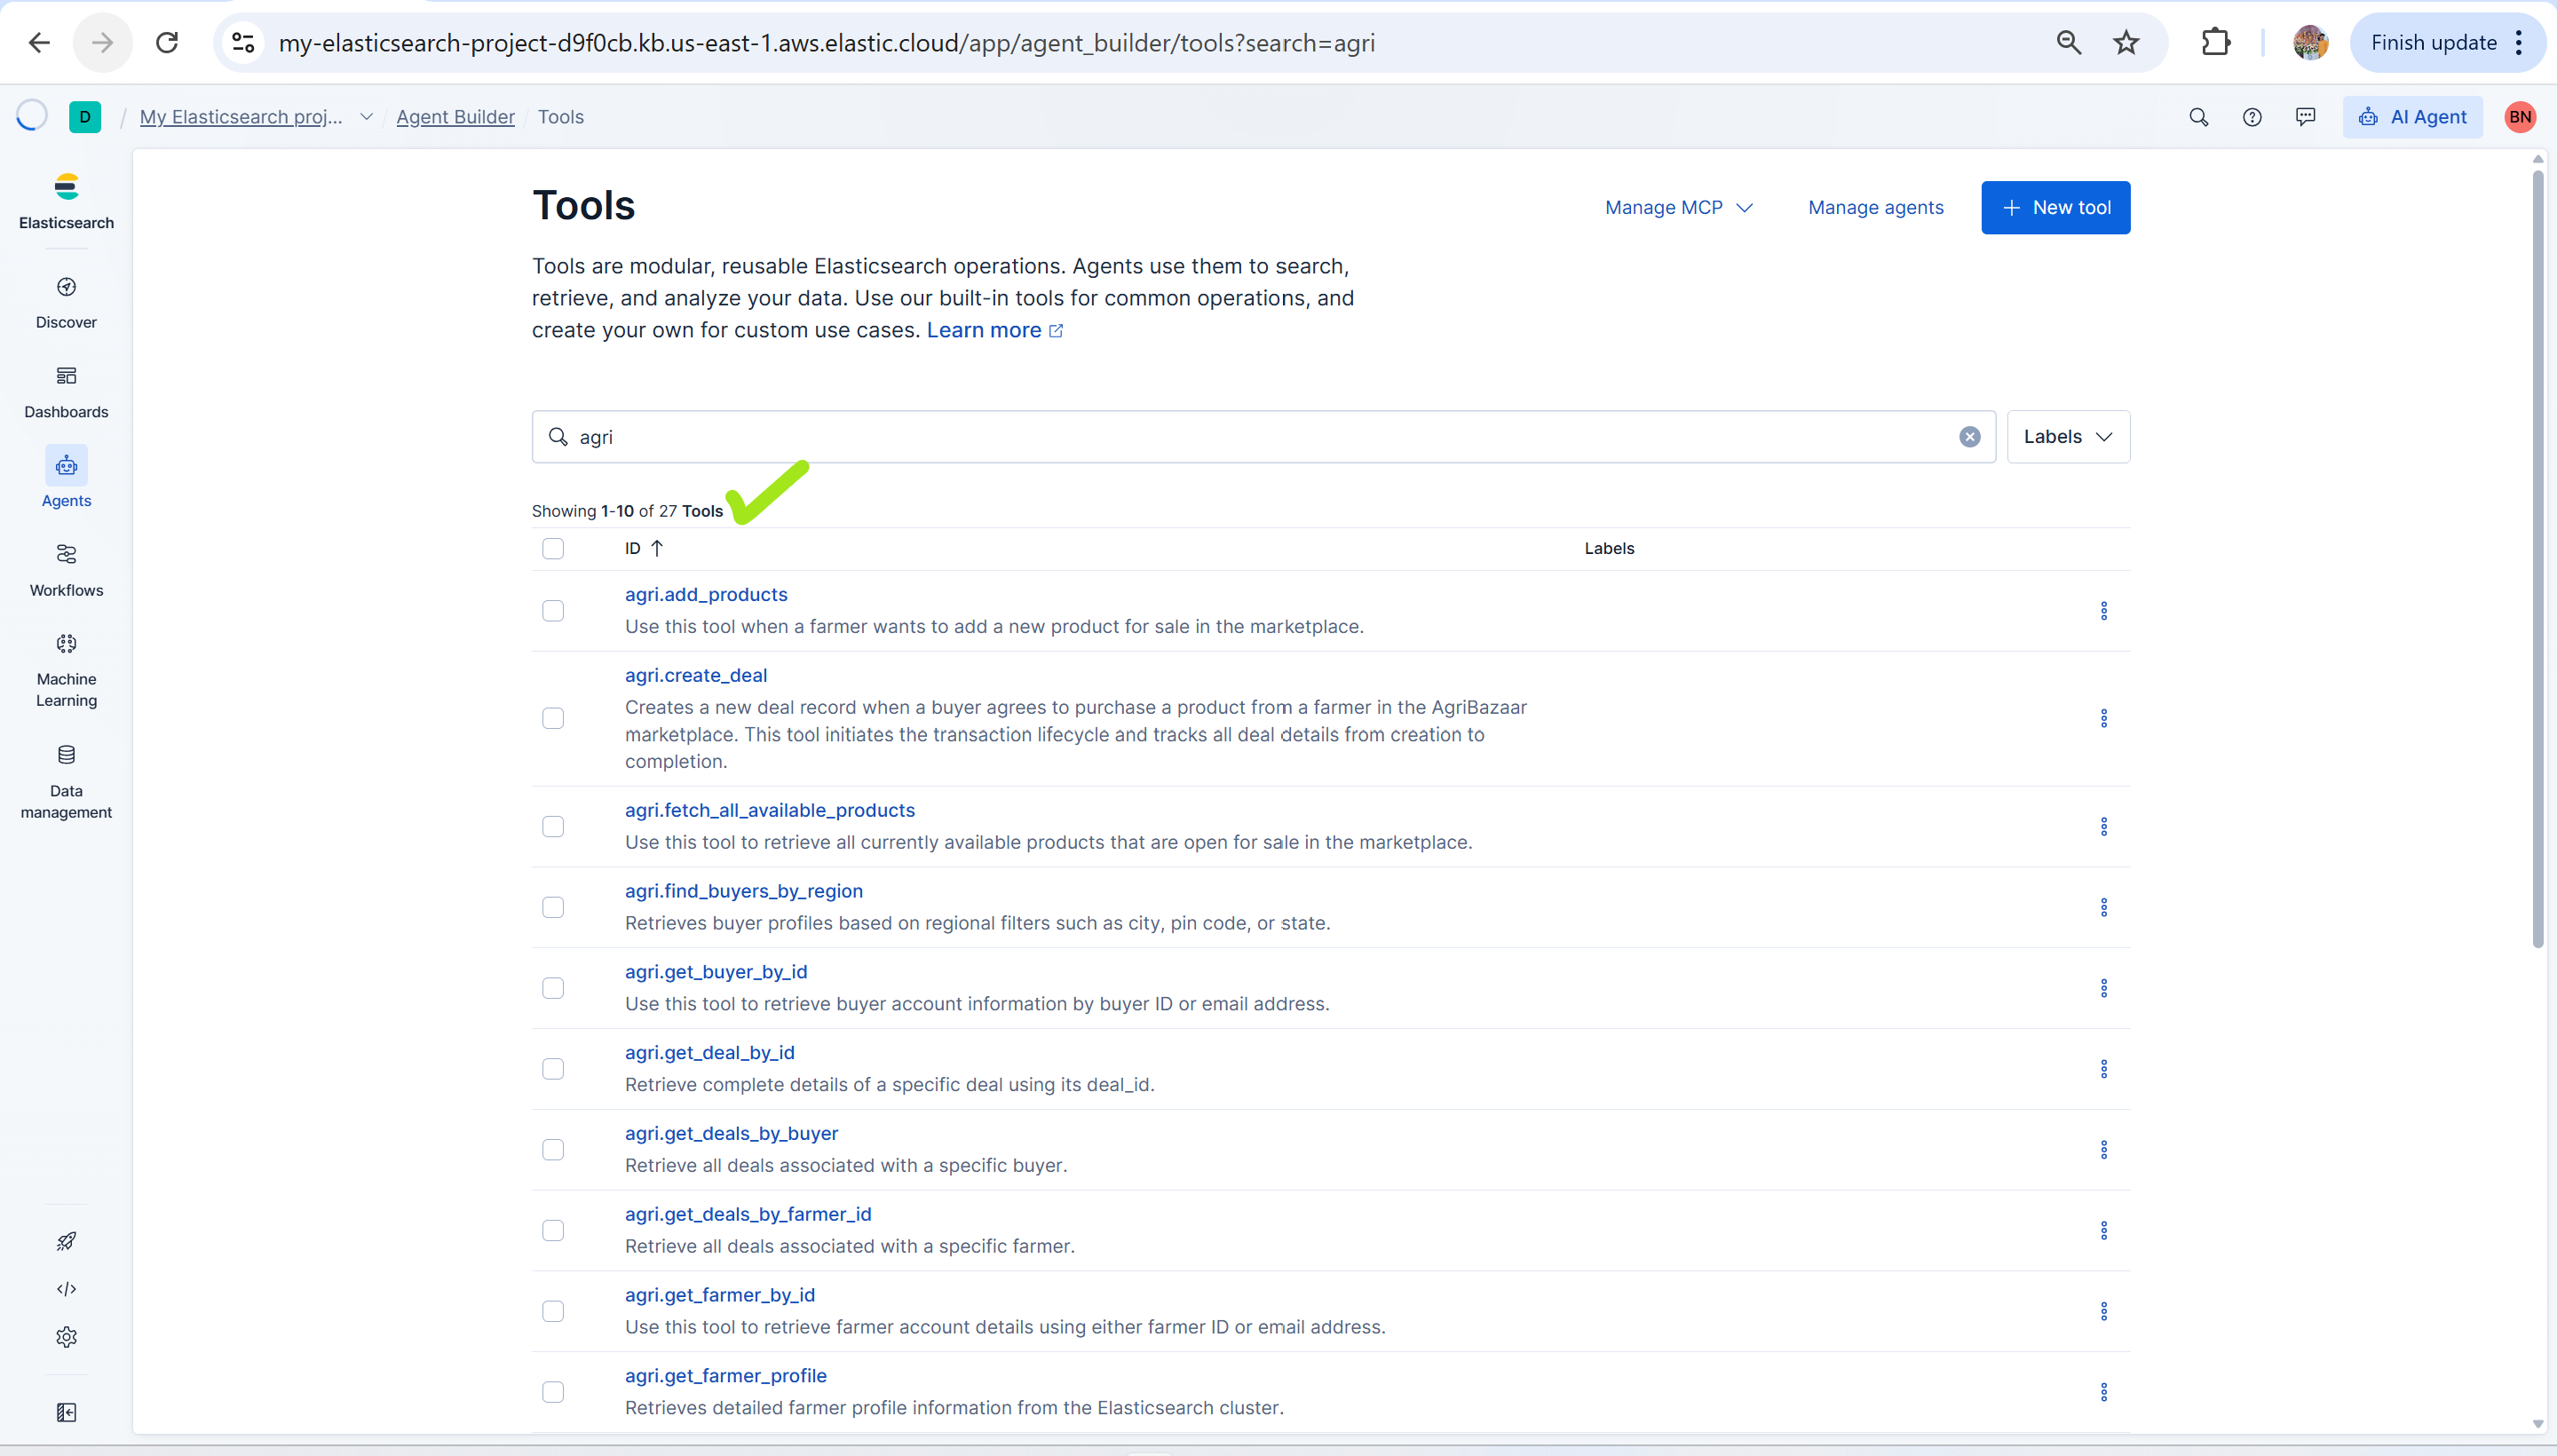Image resolution: width=2557 pixels, height=1456 pixels.
Task: Open the Manage MCP dropdown
Action: (x=1678, y=208)
